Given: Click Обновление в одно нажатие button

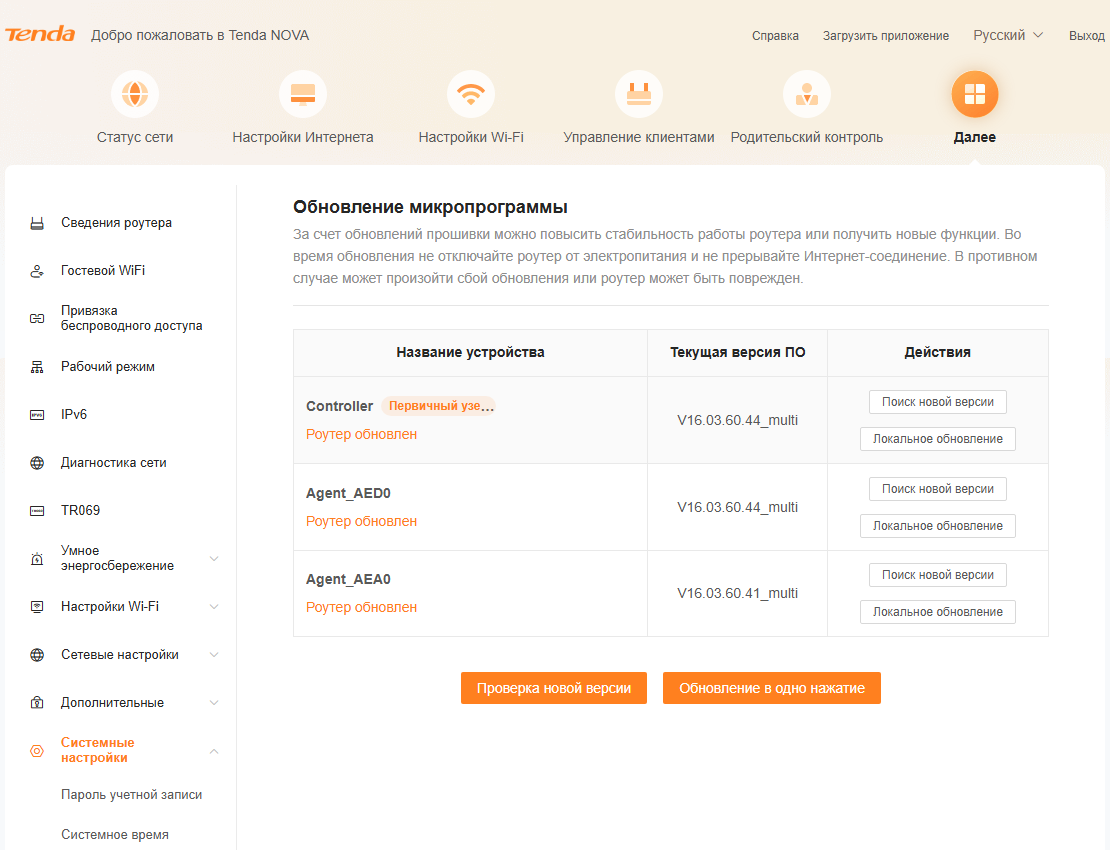Looking at the screenshot, I should click(772, 688).
